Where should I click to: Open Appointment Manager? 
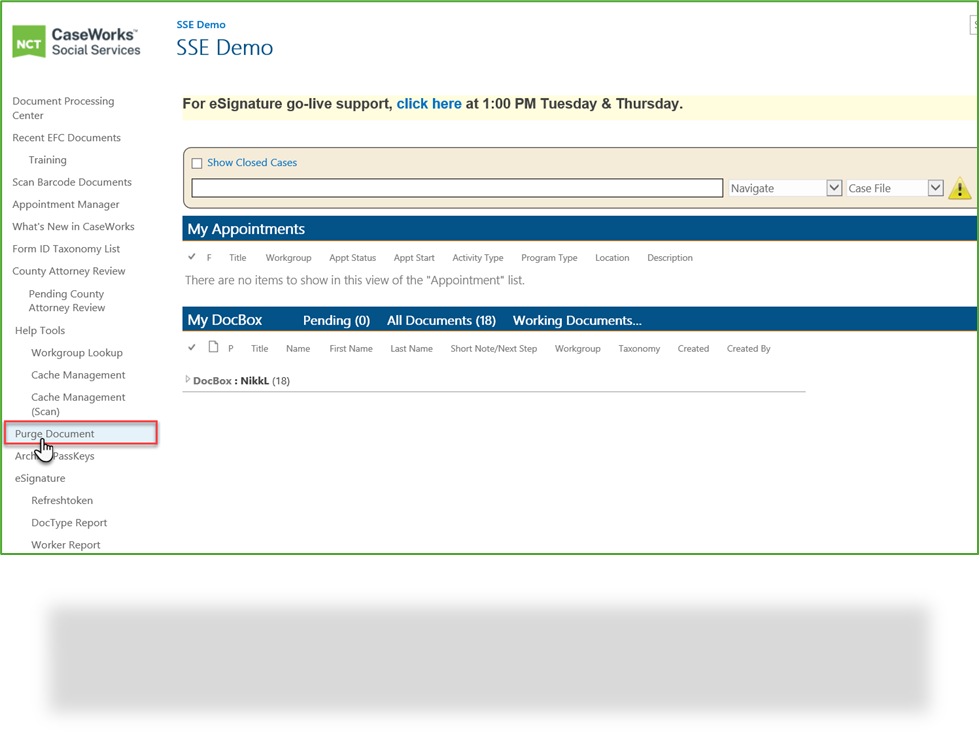pyautogui.click(x=66, y=204)
